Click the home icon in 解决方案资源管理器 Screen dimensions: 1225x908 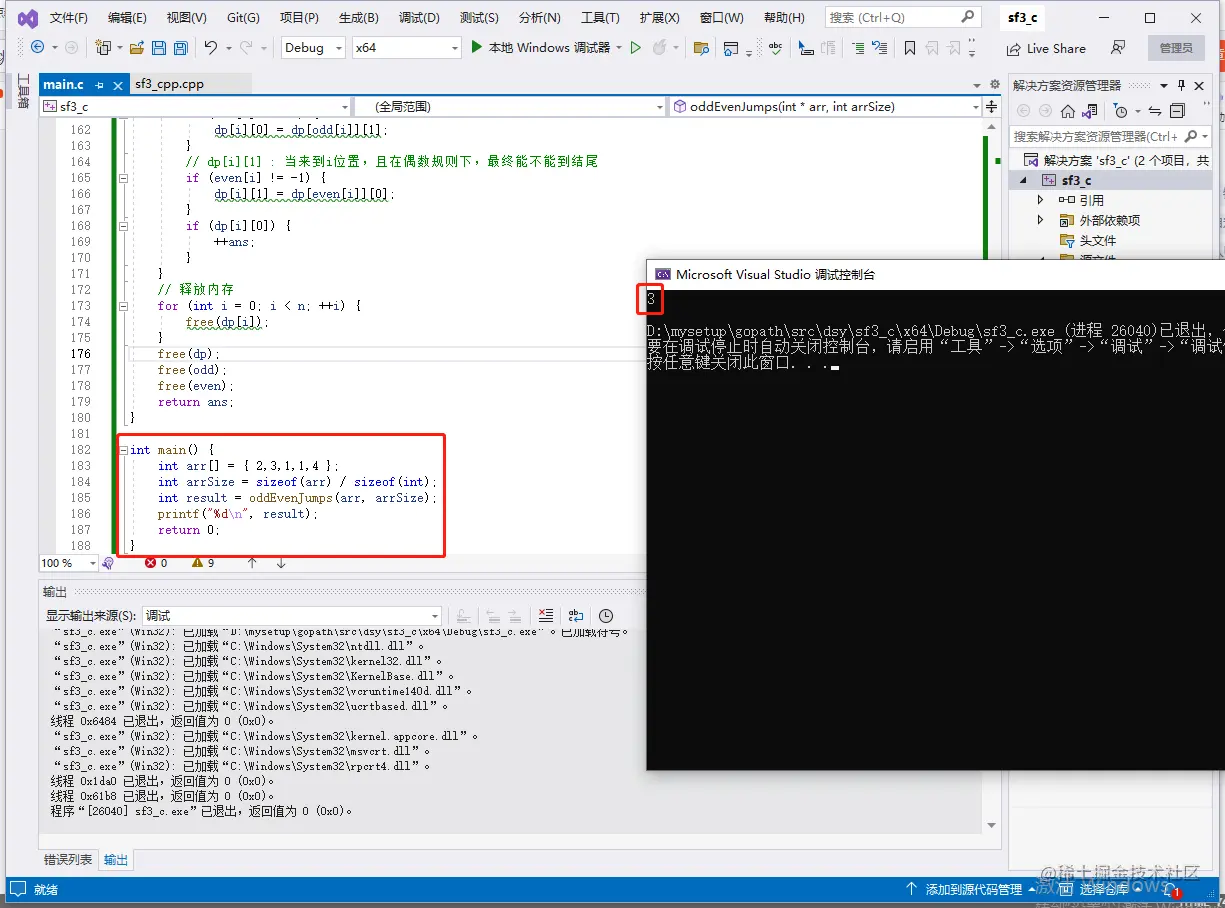(x=1068, y=111)
